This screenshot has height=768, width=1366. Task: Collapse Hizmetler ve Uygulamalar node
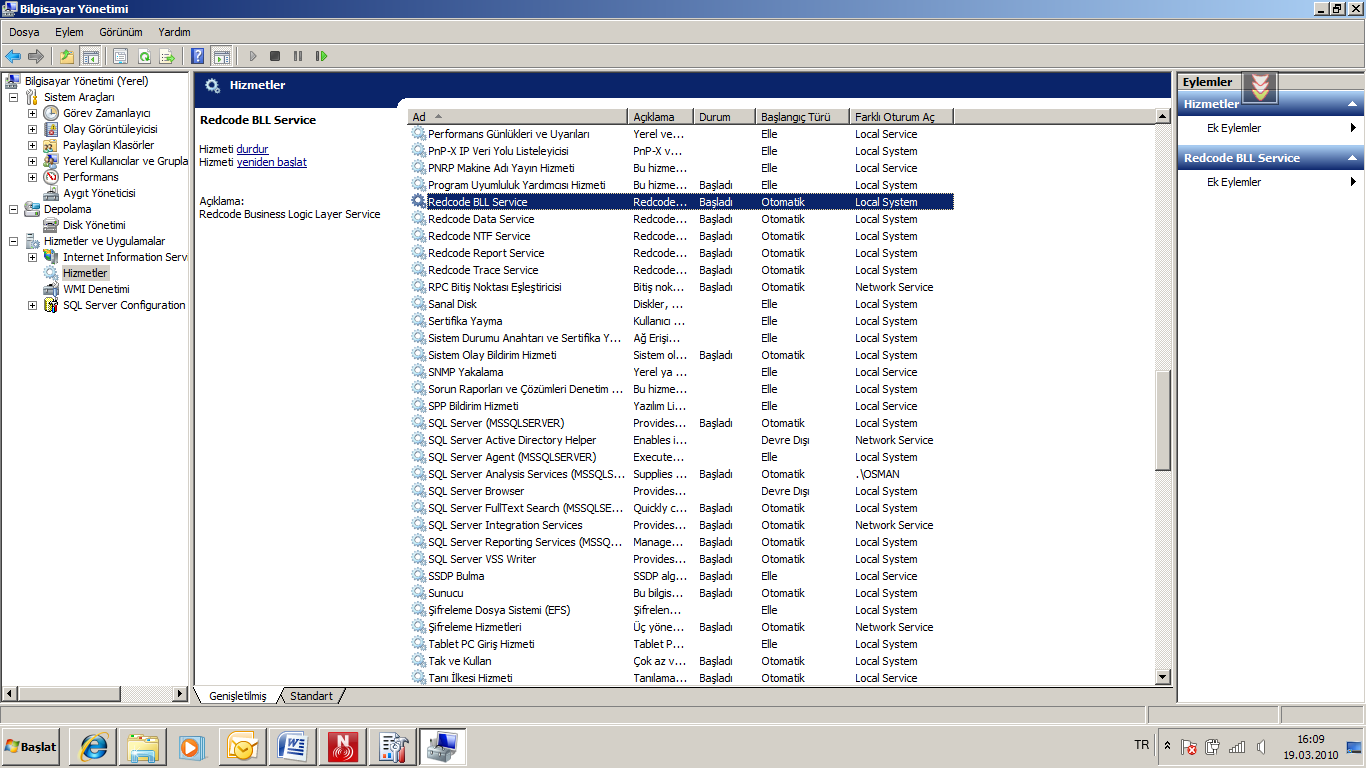click(x=13, y=241)
